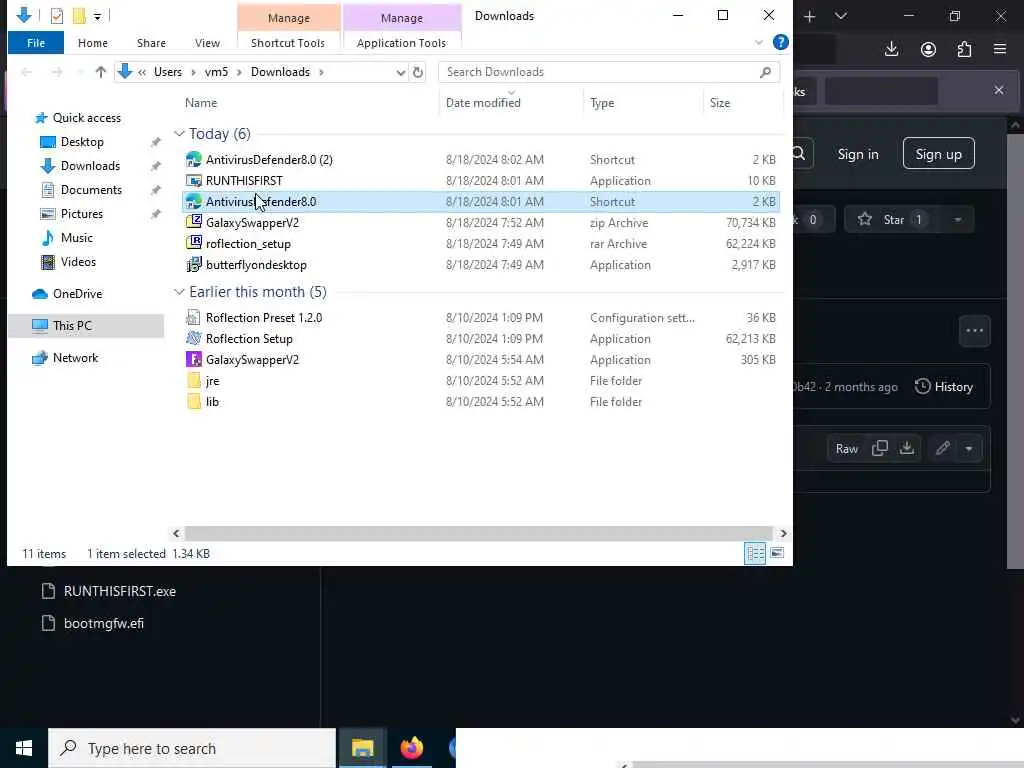Click the Explorer help question mark icon
The image size is (1024, 768).
(780, 42)
